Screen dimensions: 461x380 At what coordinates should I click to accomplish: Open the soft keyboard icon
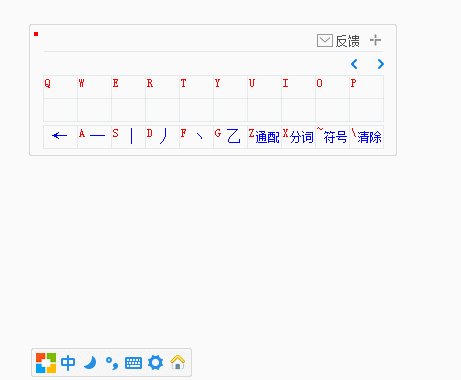[x=133, y=363]
